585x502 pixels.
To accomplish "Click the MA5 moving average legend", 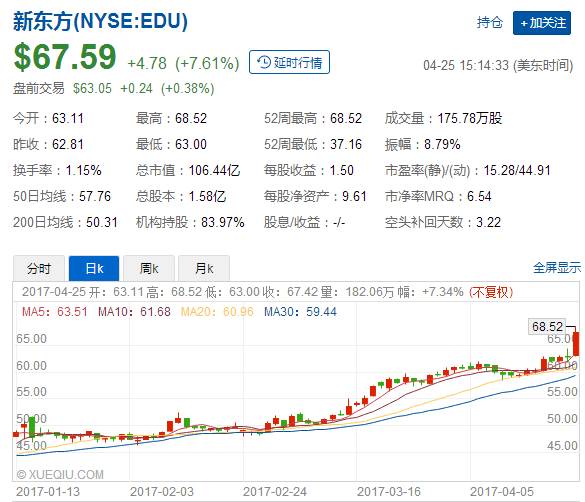I will 54,312.
